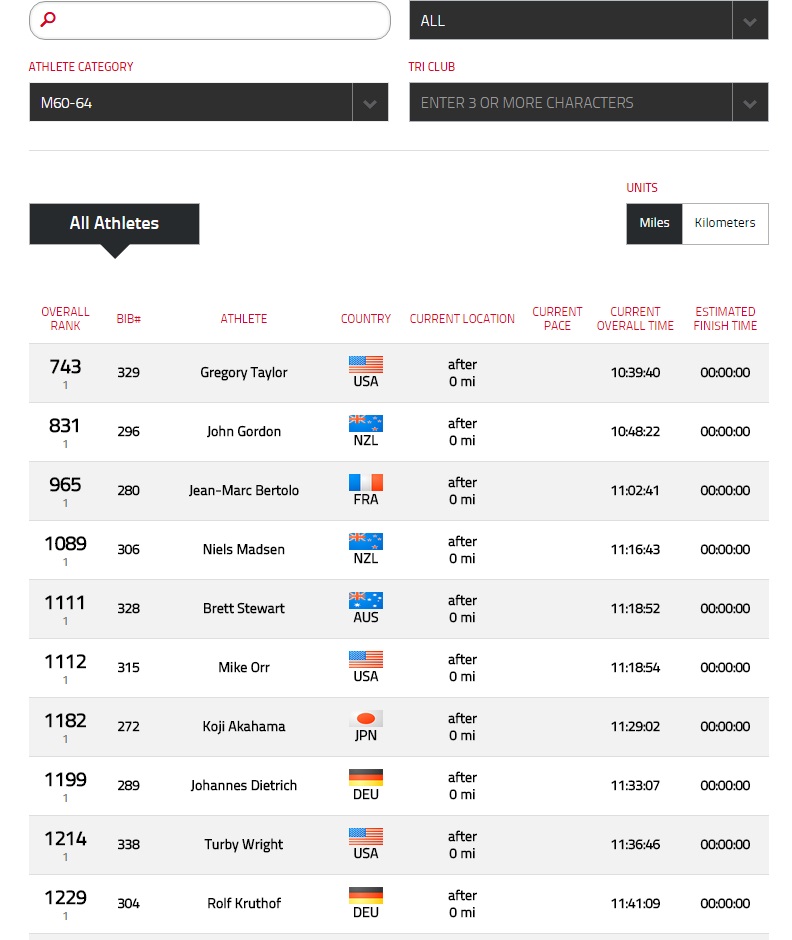Click the USA flag for Gregory Taylor
This screenshot has height=940, width=792.
[x=366, y=364]
